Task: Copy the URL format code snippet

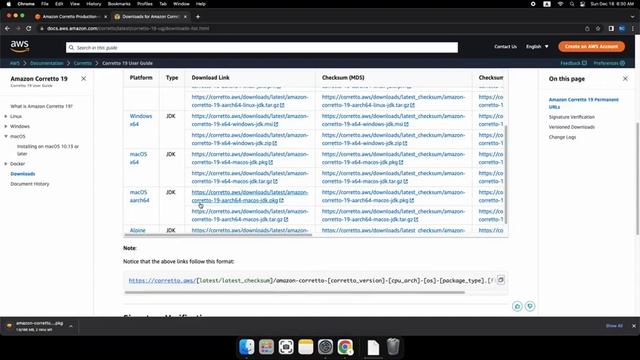Action: click(x=501, y=280)
